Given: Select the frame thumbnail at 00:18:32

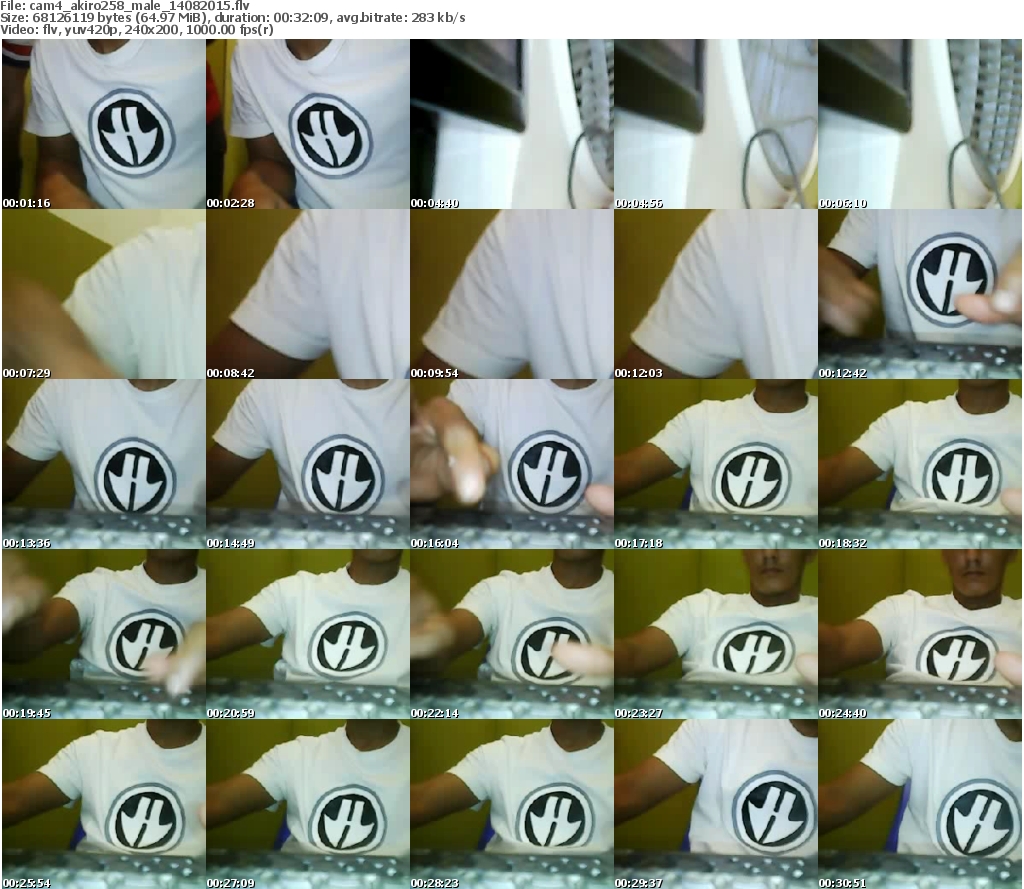Looking at the screenshot, I should point(920,464).
